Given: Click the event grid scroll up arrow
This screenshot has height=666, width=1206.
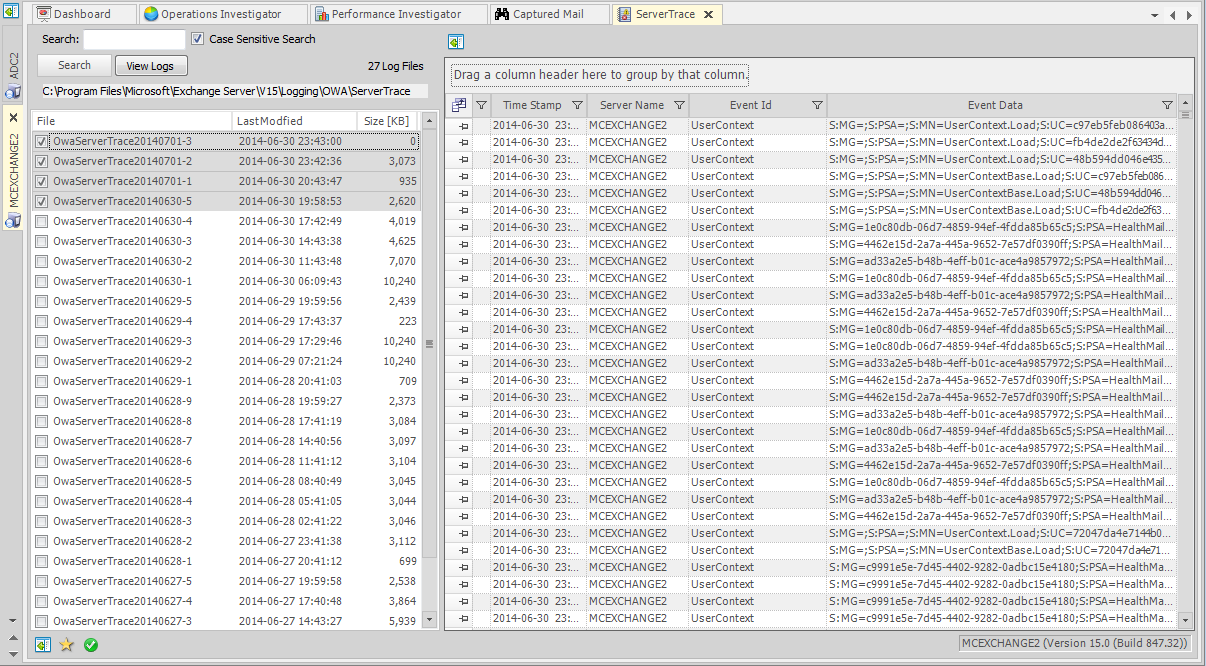Looking at the screenshot, I should [x=1186, y=102].
